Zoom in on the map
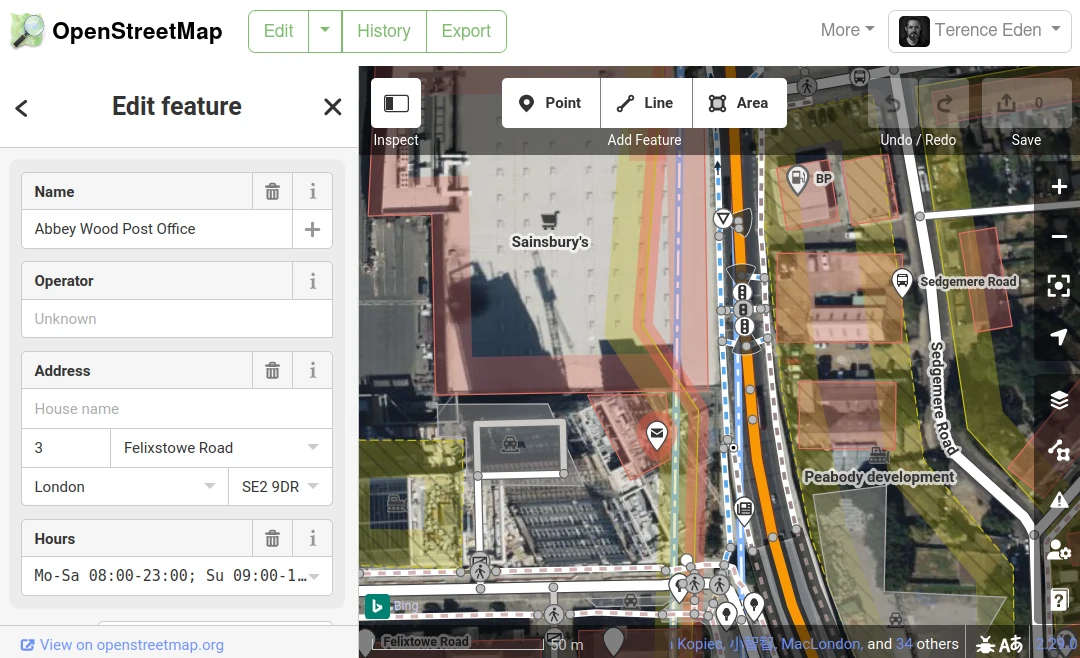This screenshot has width=1080, height=658. point(1059,187)
